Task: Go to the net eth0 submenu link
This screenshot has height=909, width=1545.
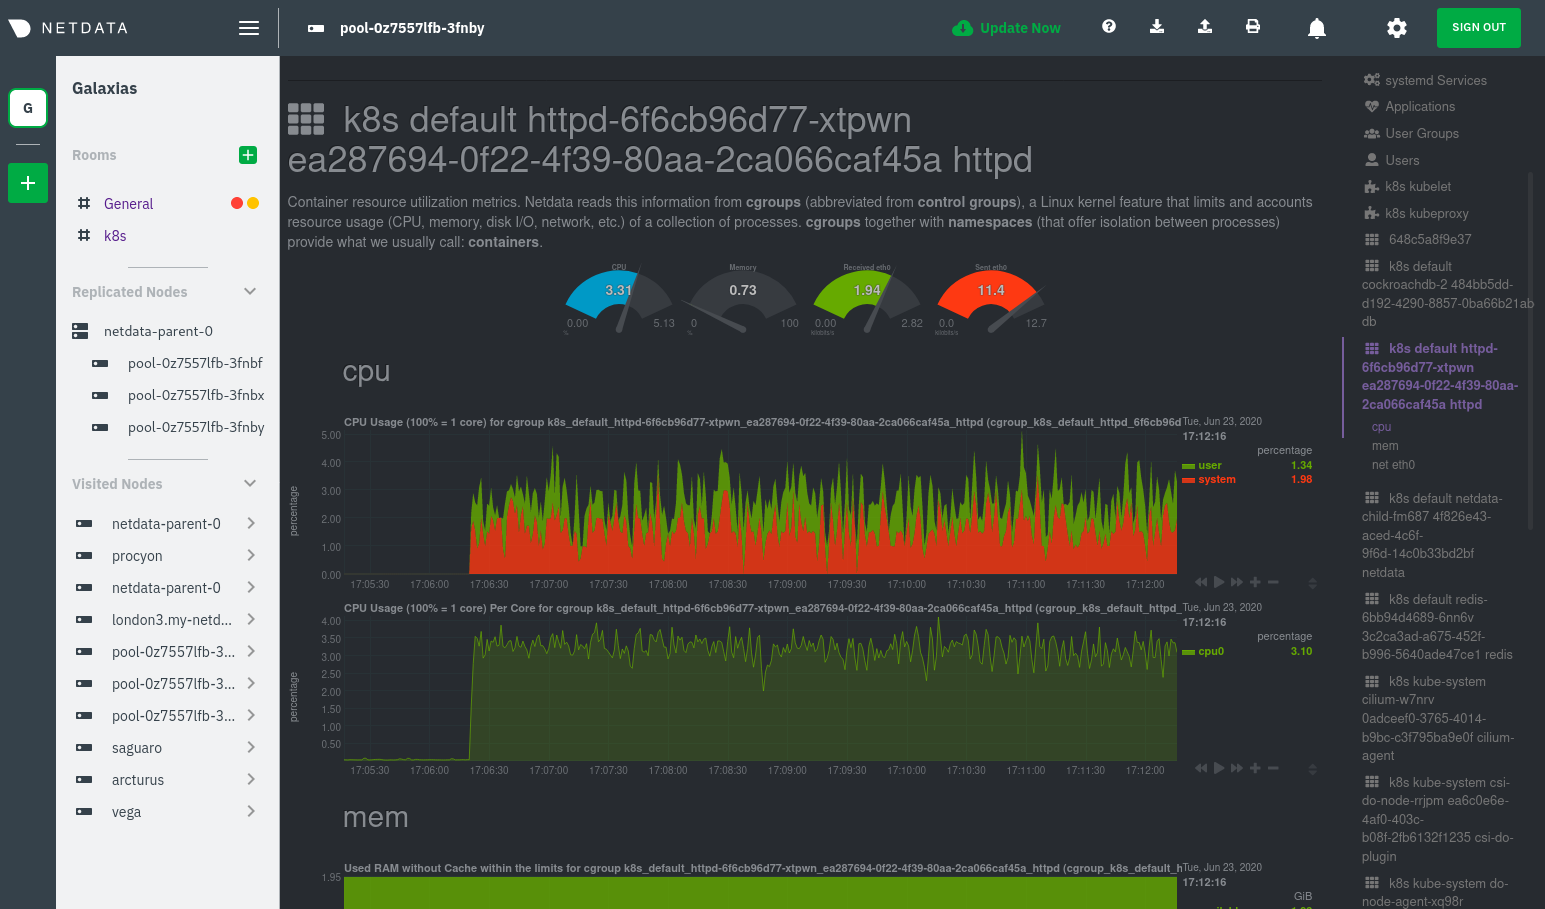Action: (1393, 465)
